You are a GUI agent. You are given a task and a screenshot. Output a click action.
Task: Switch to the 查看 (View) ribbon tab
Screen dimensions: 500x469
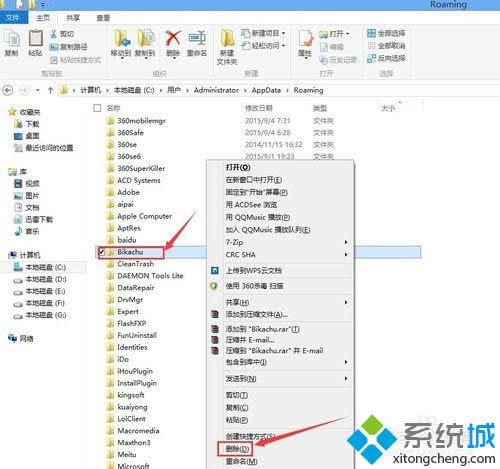point(103,18)
